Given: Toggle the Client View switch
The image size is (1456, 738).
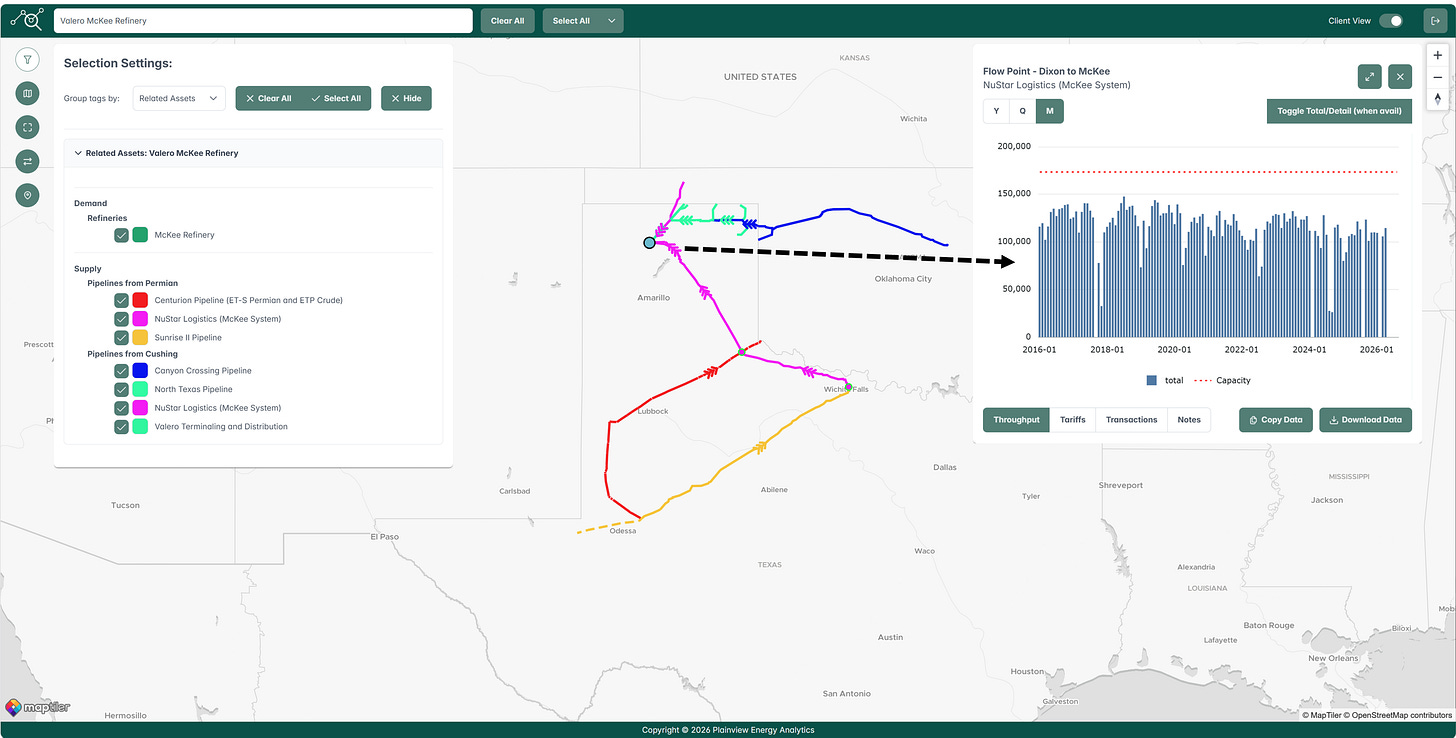Looking at the screenshot, I should point(1391,20).
